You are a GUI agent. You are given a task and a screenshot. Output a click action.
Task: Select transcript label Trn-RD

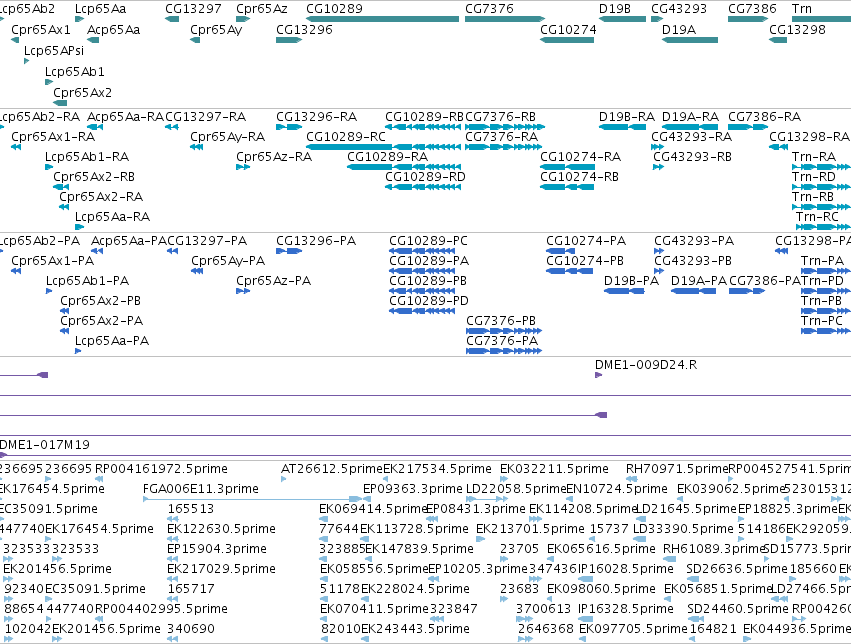click(814, 177)
